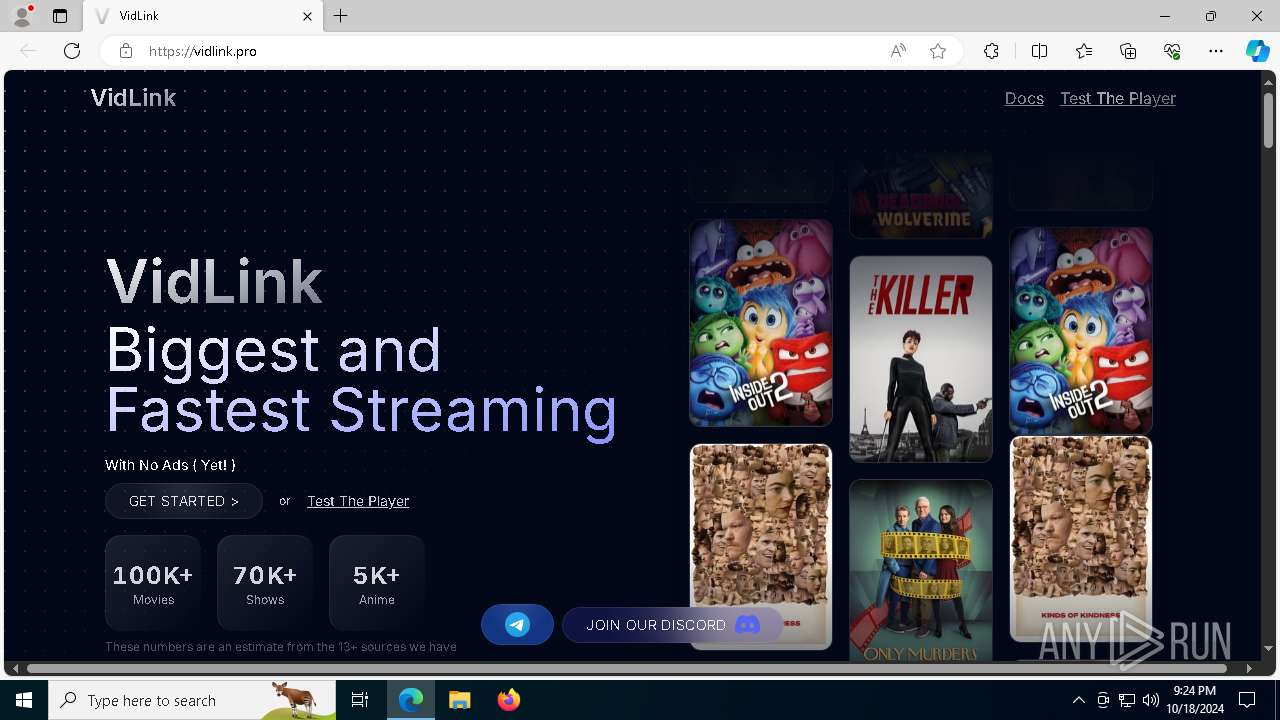Screen dimensions: 1280x720
Task: Click the horizontal page scrollbar
Action: (x=627, y=668)
